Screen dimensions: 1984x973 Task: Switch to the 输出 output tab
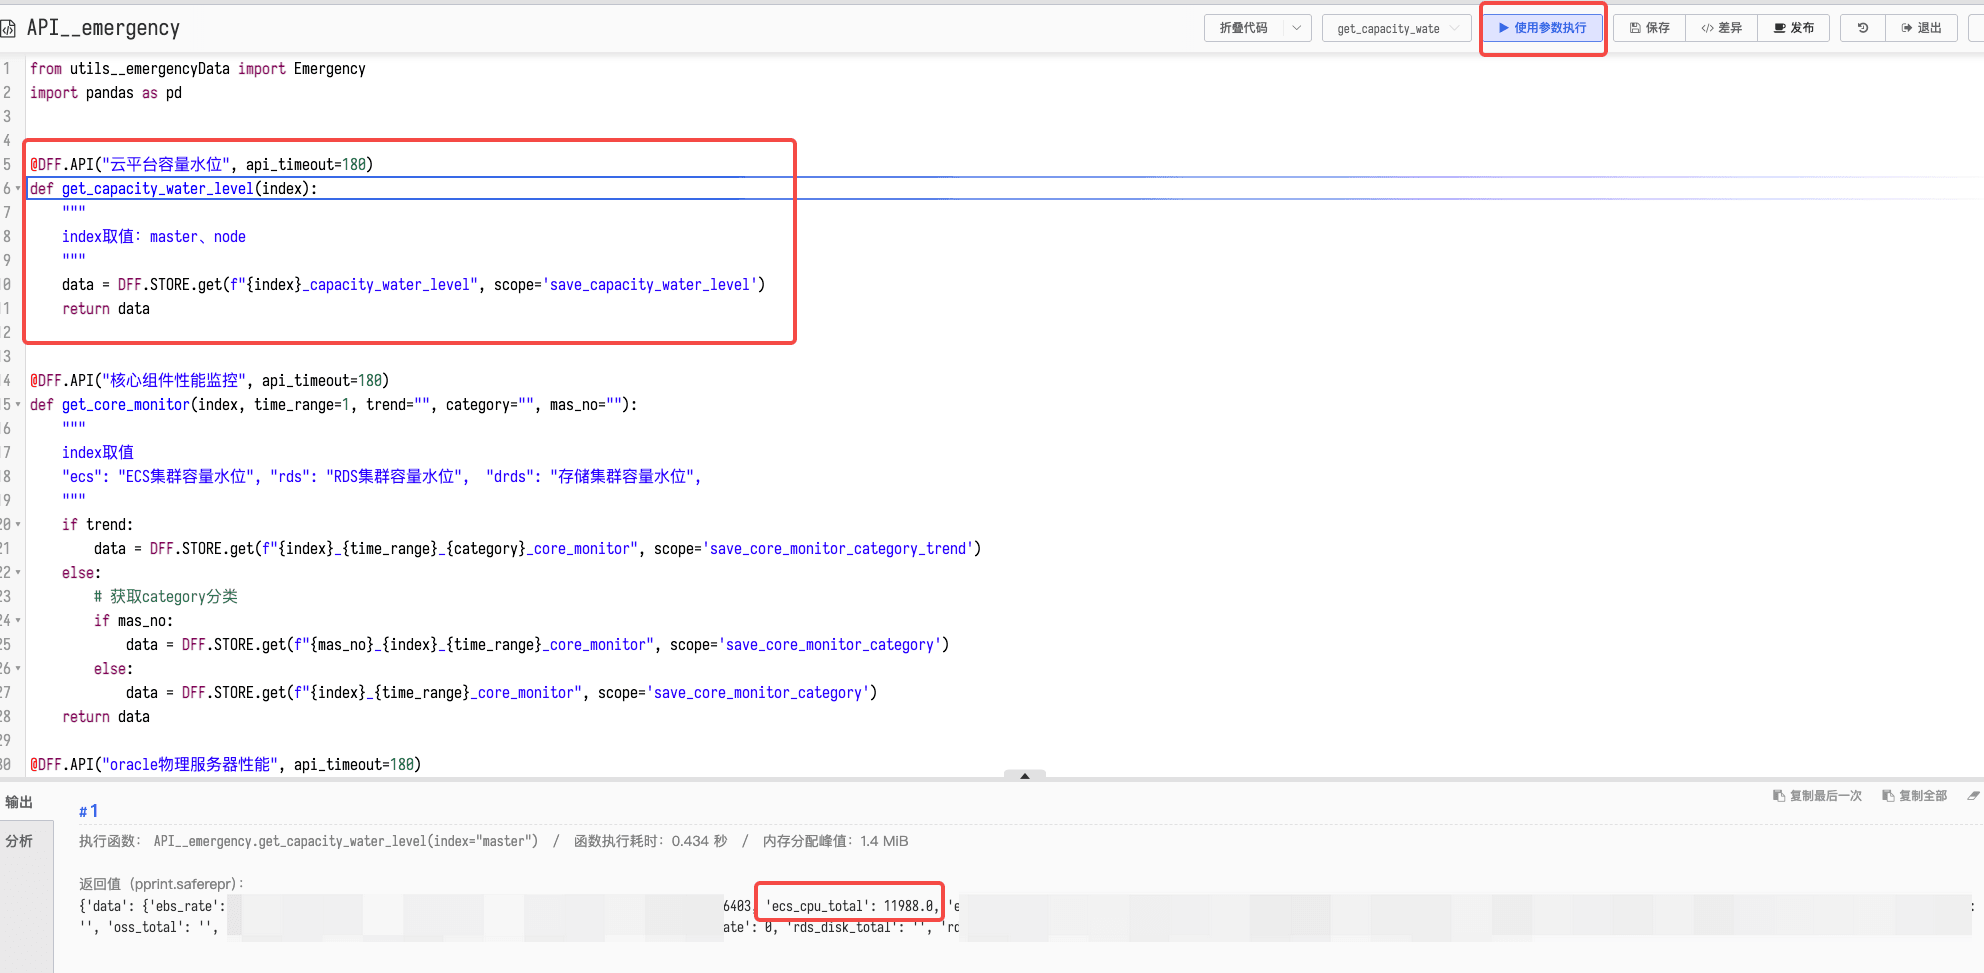(x=20, y=802)
